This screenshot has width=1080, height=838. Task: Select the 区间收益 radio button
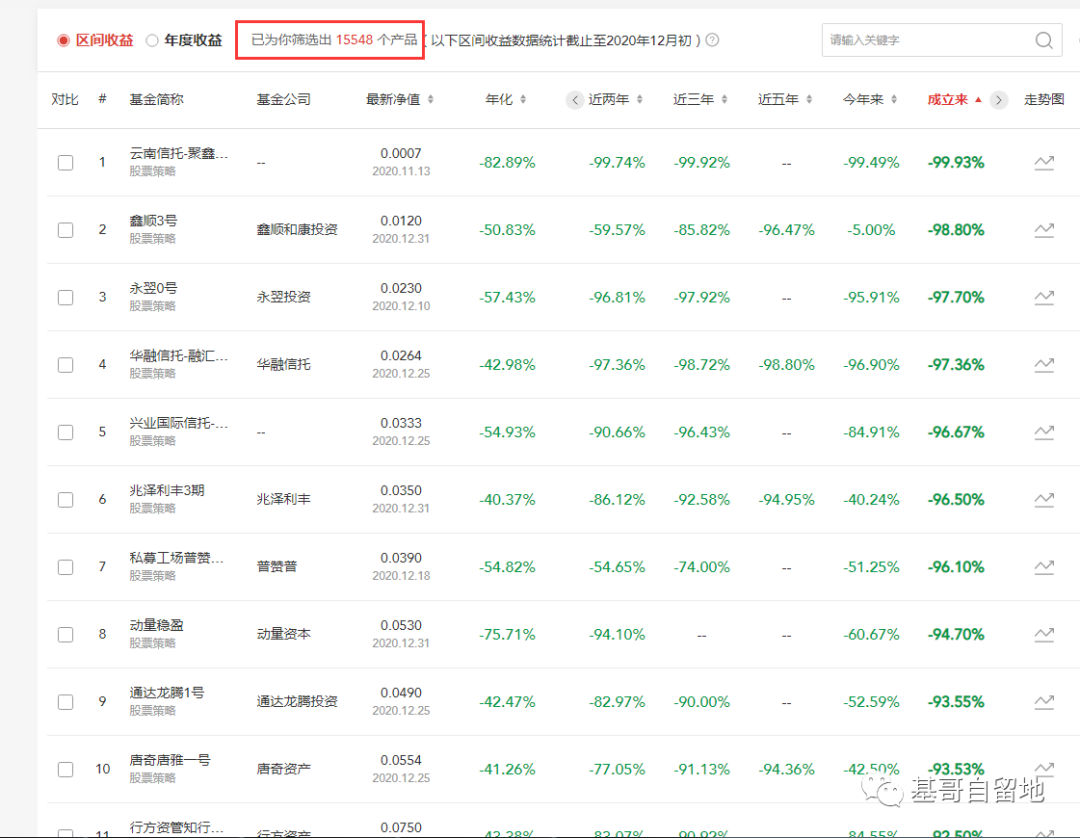64,41
